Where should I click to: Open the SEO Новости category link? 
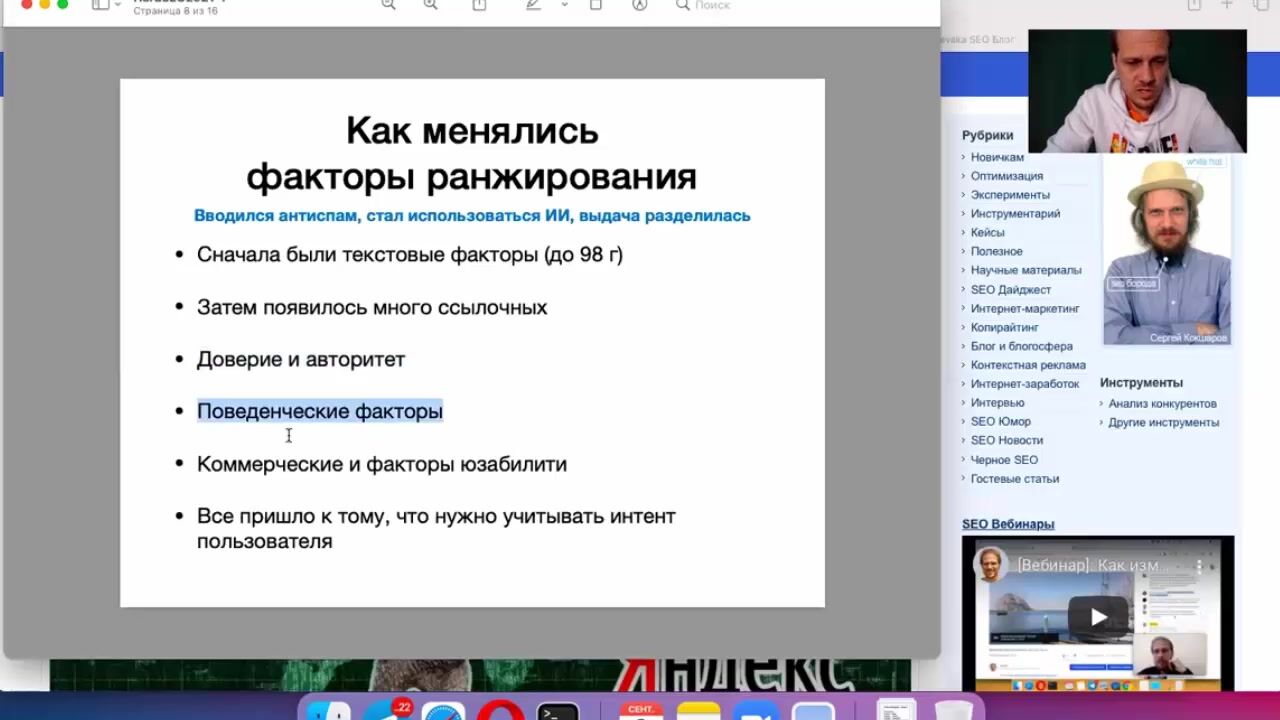[x=1006, y=440]
